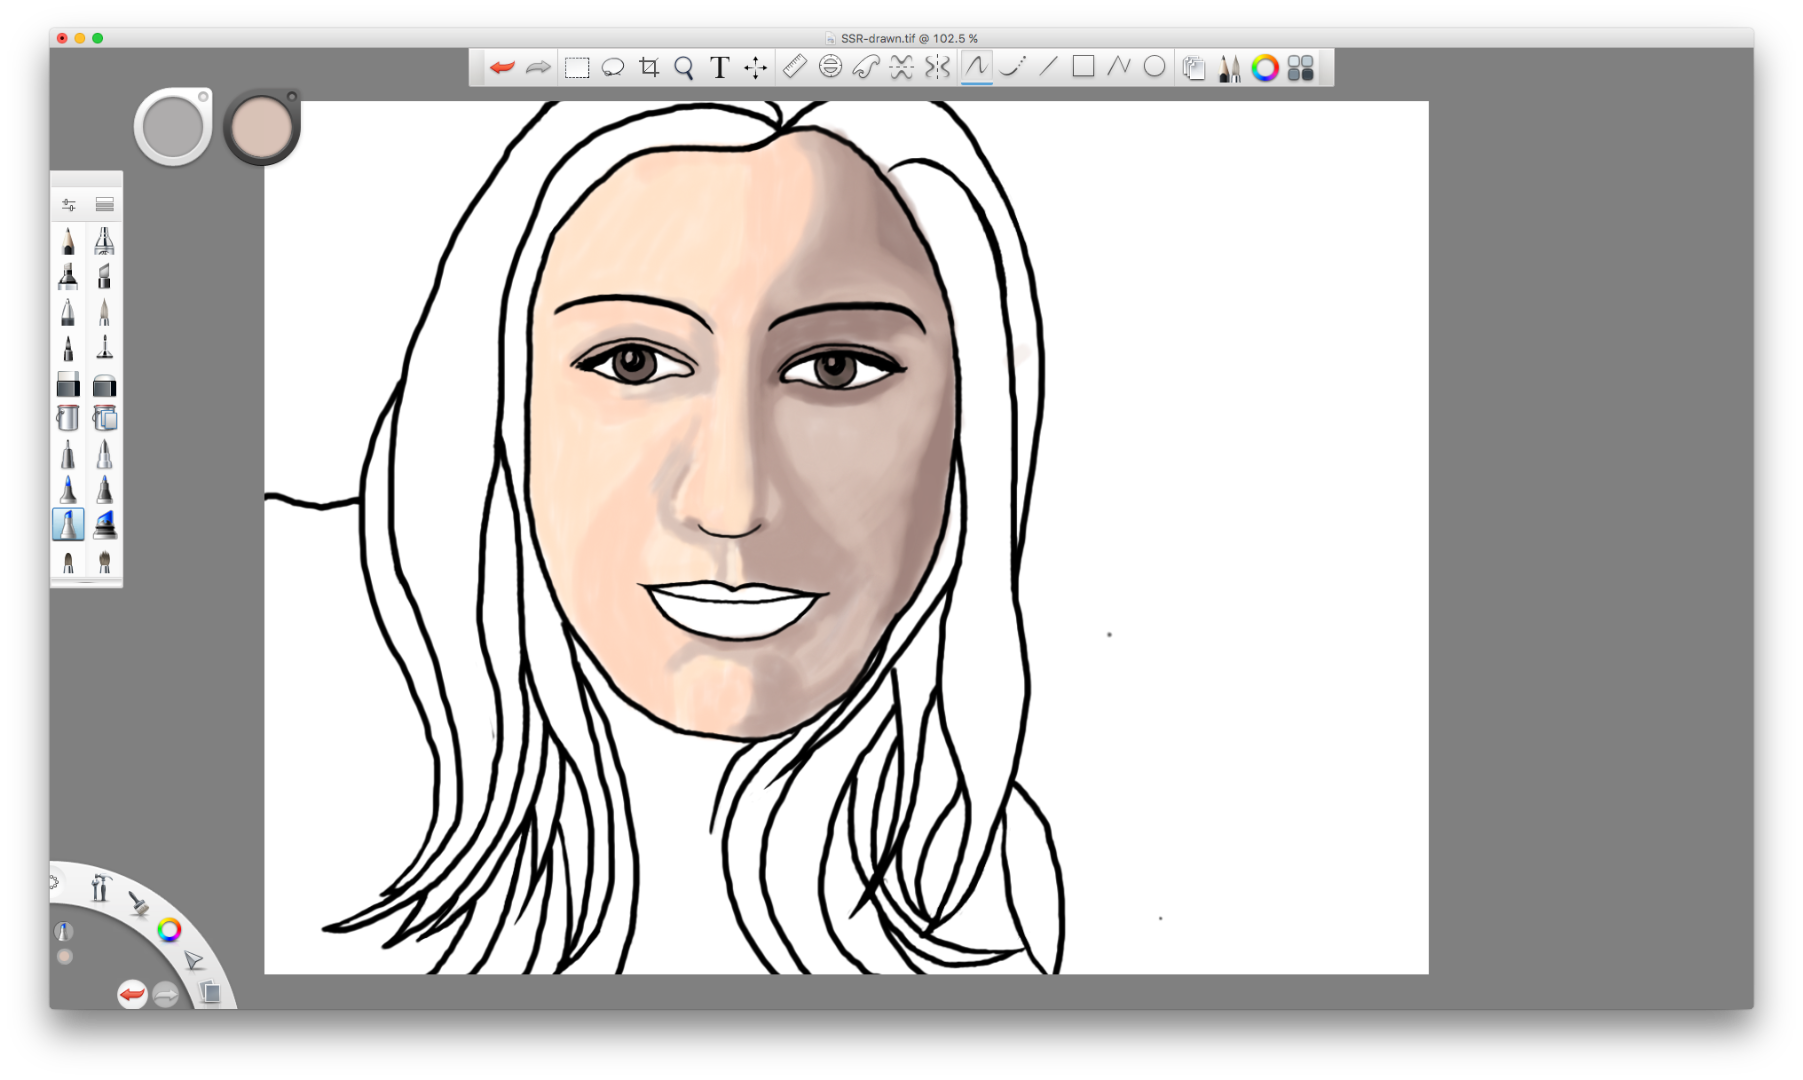
Task: Select the Smear brush
Action: pos(104,348)
